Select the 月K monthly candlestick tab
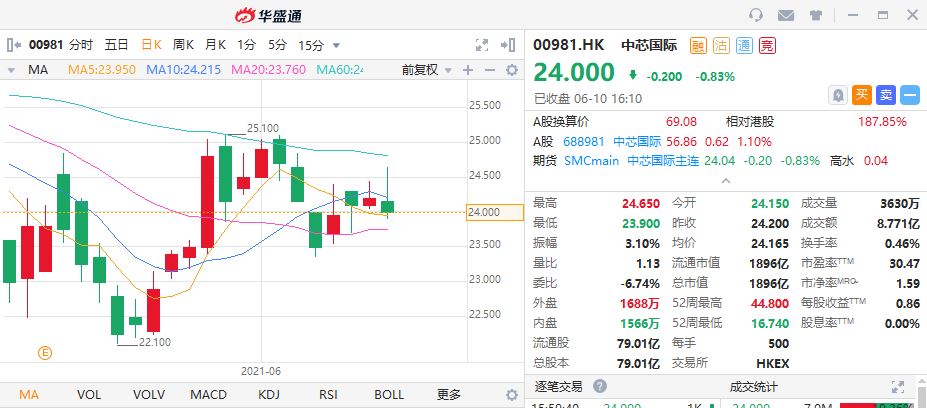The width and height of the screenshot is (927, 408). pos(215,44)
